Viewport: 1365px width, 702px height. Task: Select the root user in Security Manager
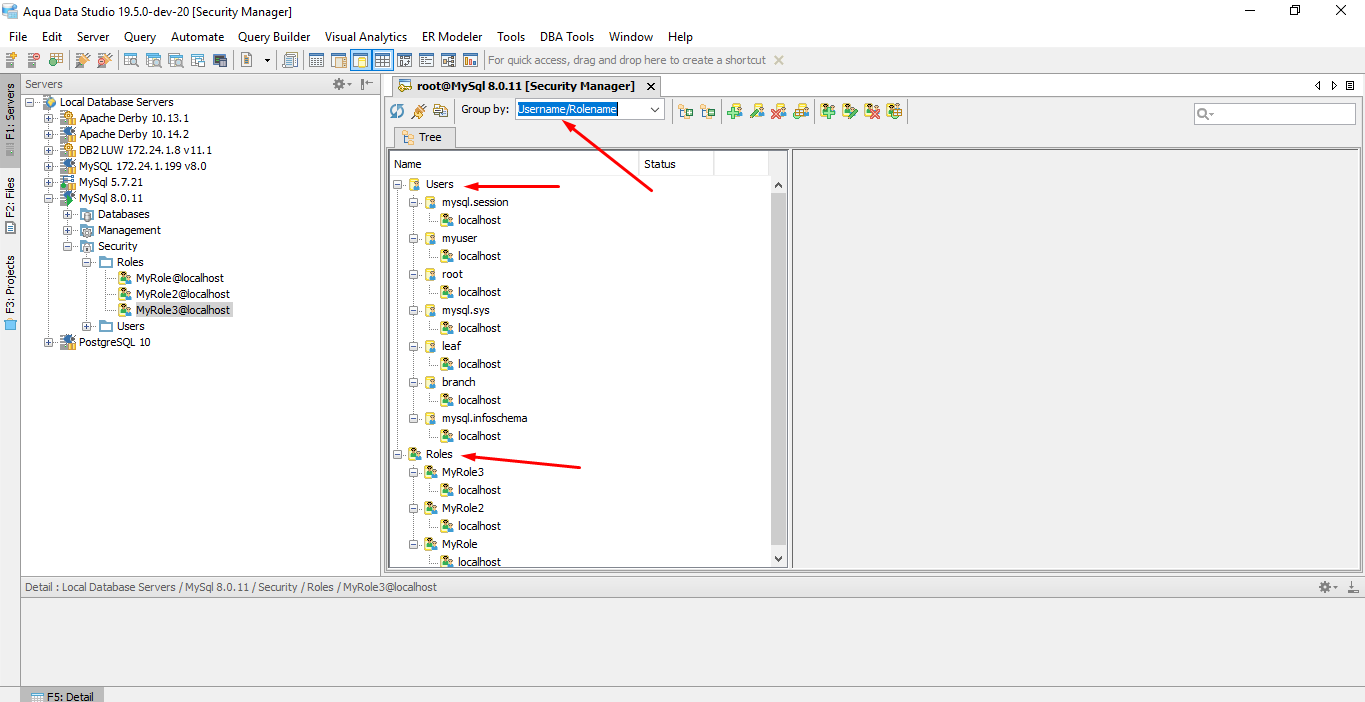click(x=452, y=274)
